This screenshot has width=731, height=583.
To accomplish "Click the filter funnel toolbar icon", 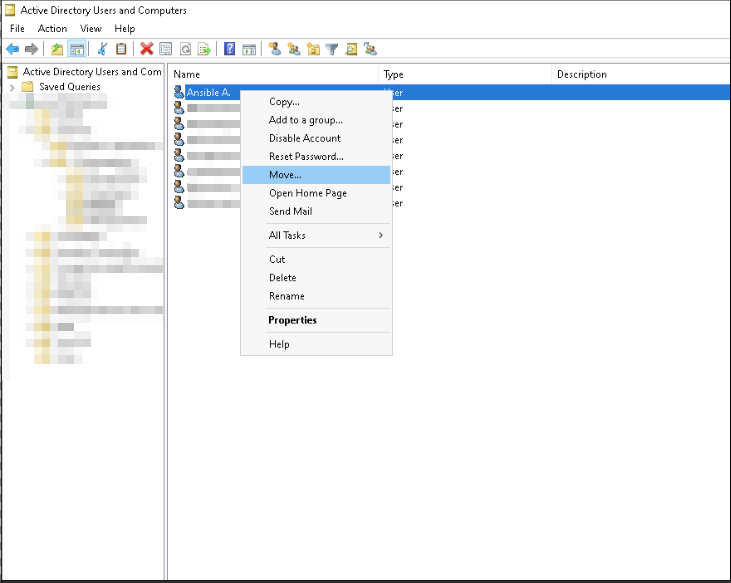I will pos(332,49).
